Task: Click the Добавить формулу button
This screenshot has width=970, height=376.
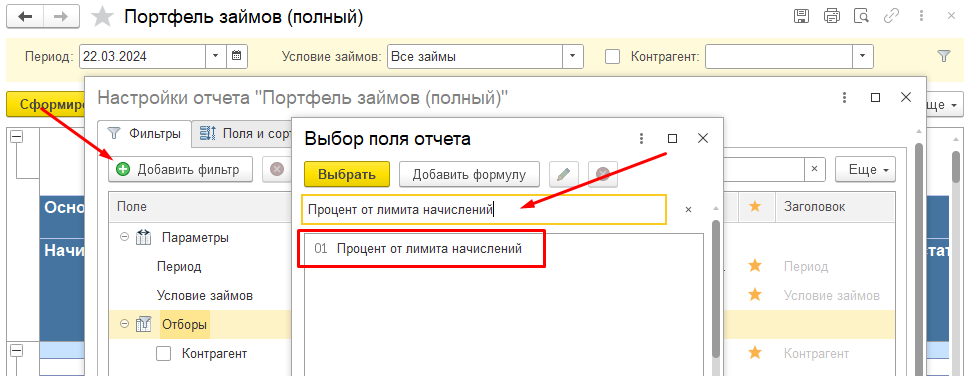Action: point(469,174)
